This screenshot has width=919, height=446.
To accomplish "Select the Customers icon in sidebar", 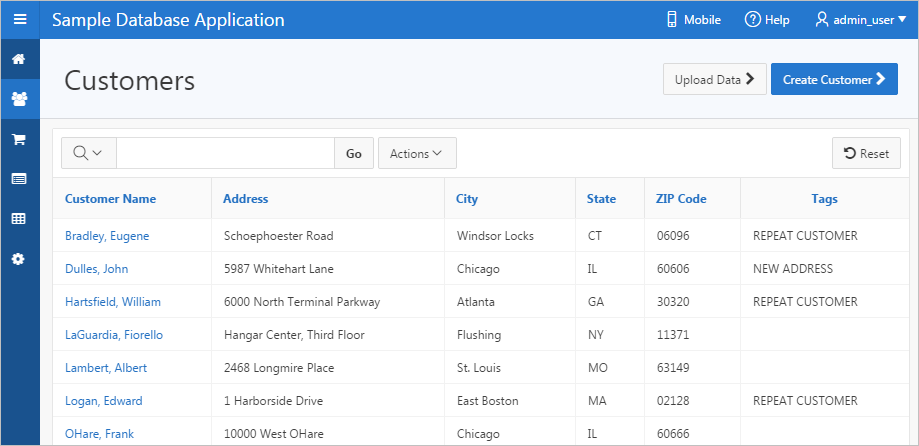I will point(19,99).
